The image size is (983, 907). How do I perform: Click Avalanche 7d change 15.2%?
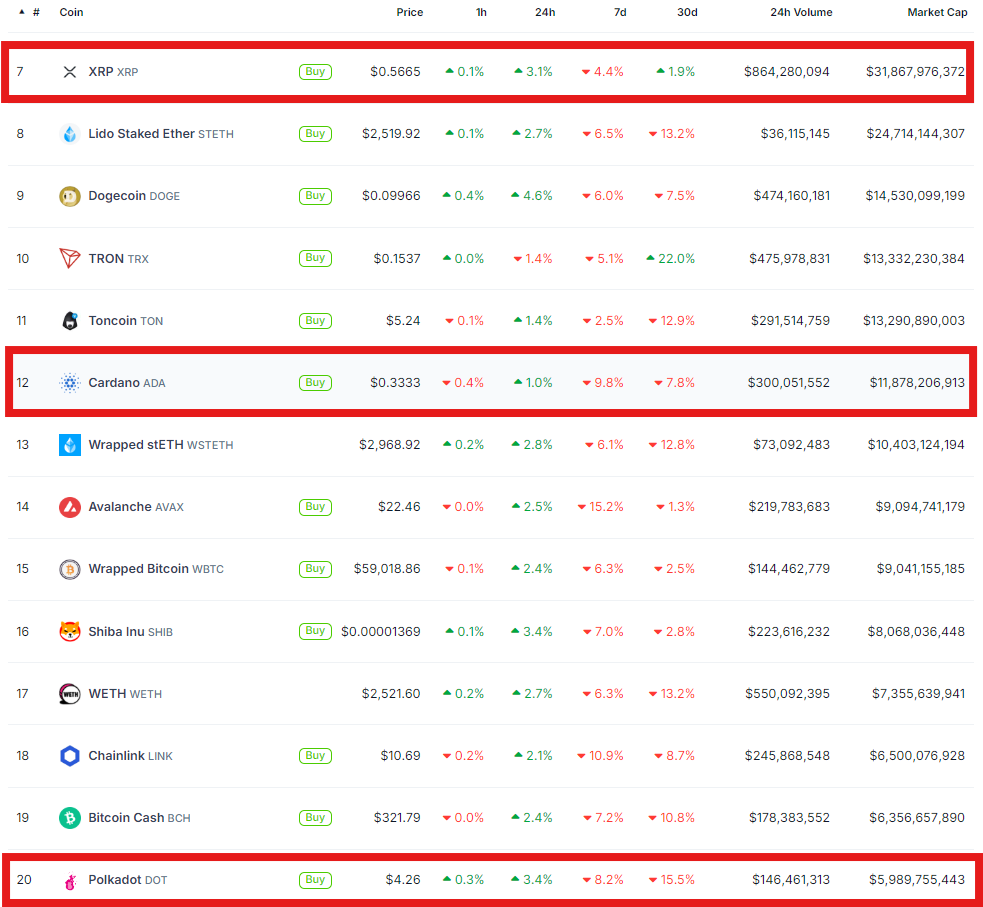[601, 506]
